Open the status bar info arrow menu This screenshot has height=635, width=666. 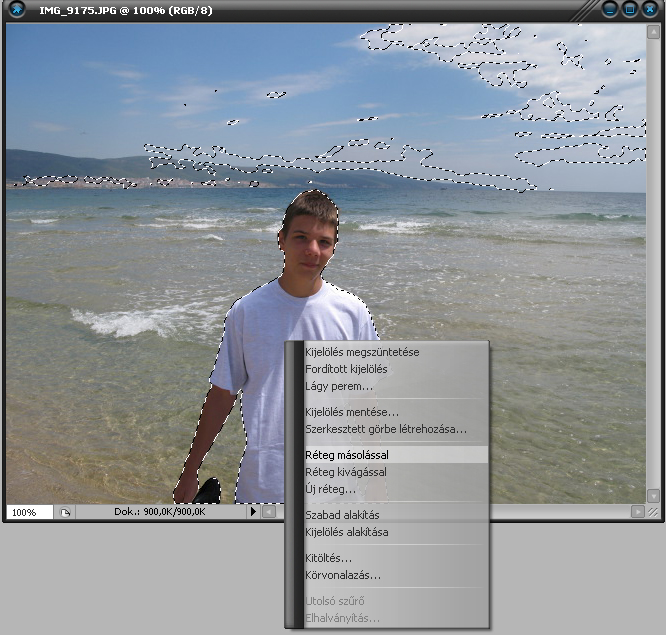tap(253, 512)
